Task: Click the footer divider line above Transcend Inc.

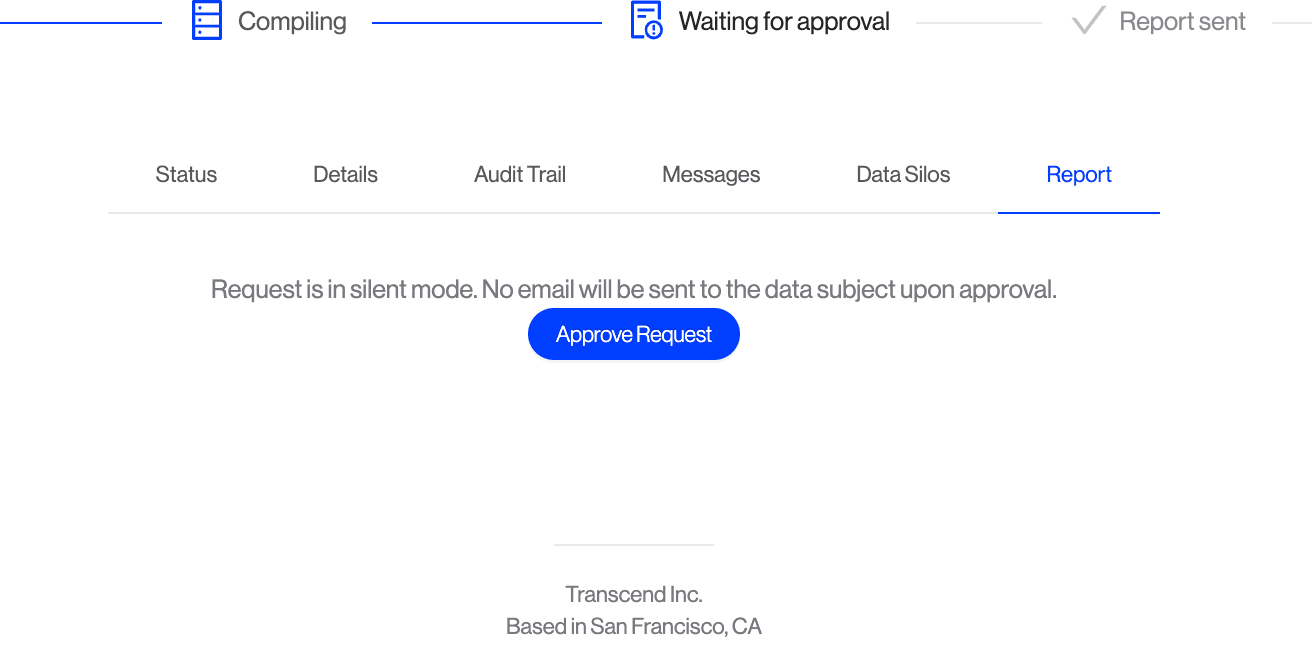Action: [634, 545]
